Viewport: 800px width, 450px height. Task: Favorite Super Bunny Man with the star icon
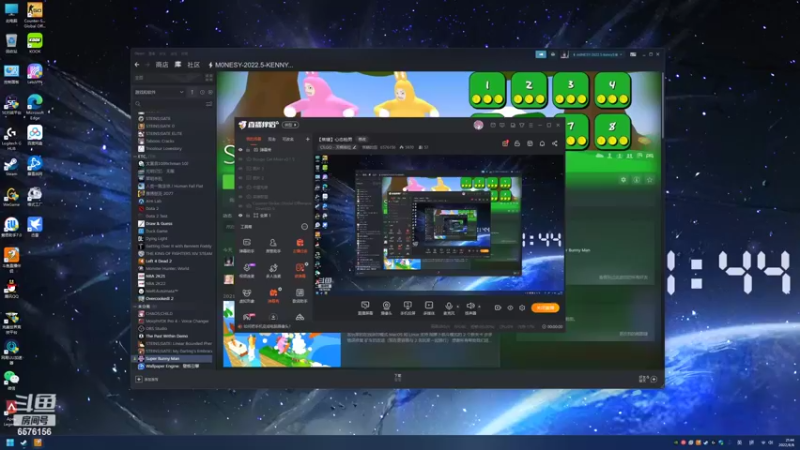click(x=649, y=180)
